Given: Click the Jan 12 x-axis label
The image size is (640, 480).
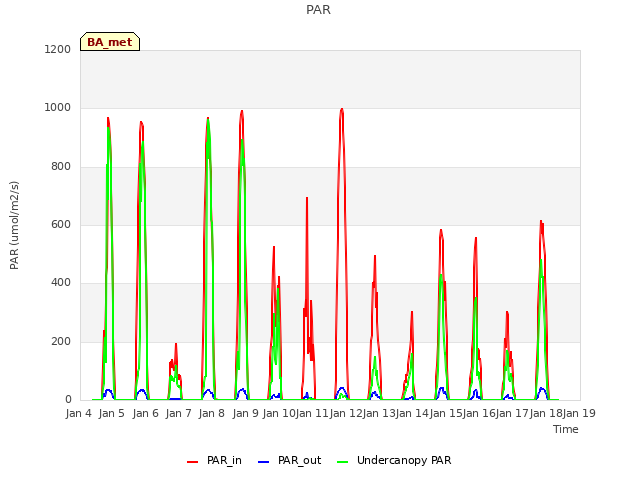Looking at the screenshot, I should 345,413.
